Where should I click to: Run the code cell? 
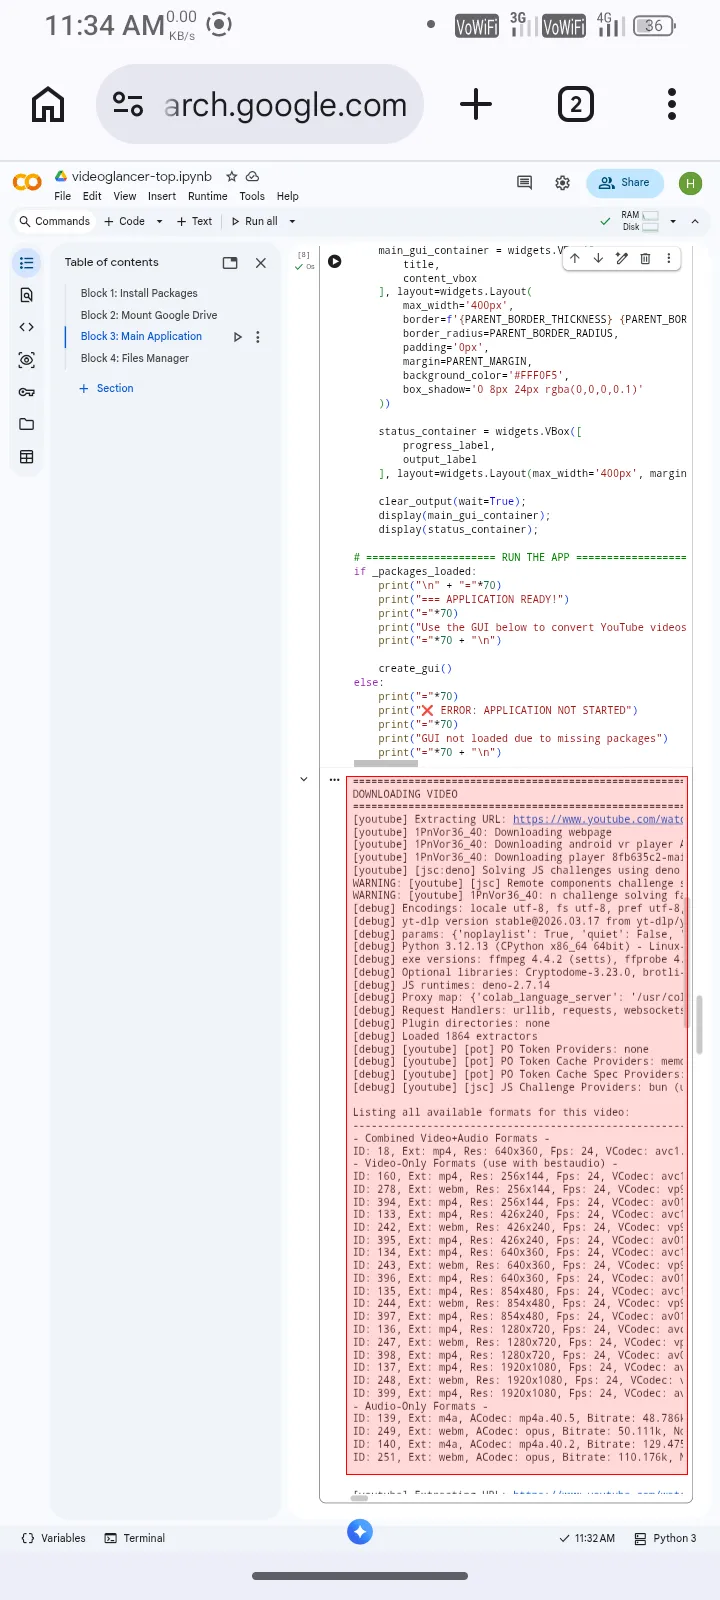[x=335, y=261]
